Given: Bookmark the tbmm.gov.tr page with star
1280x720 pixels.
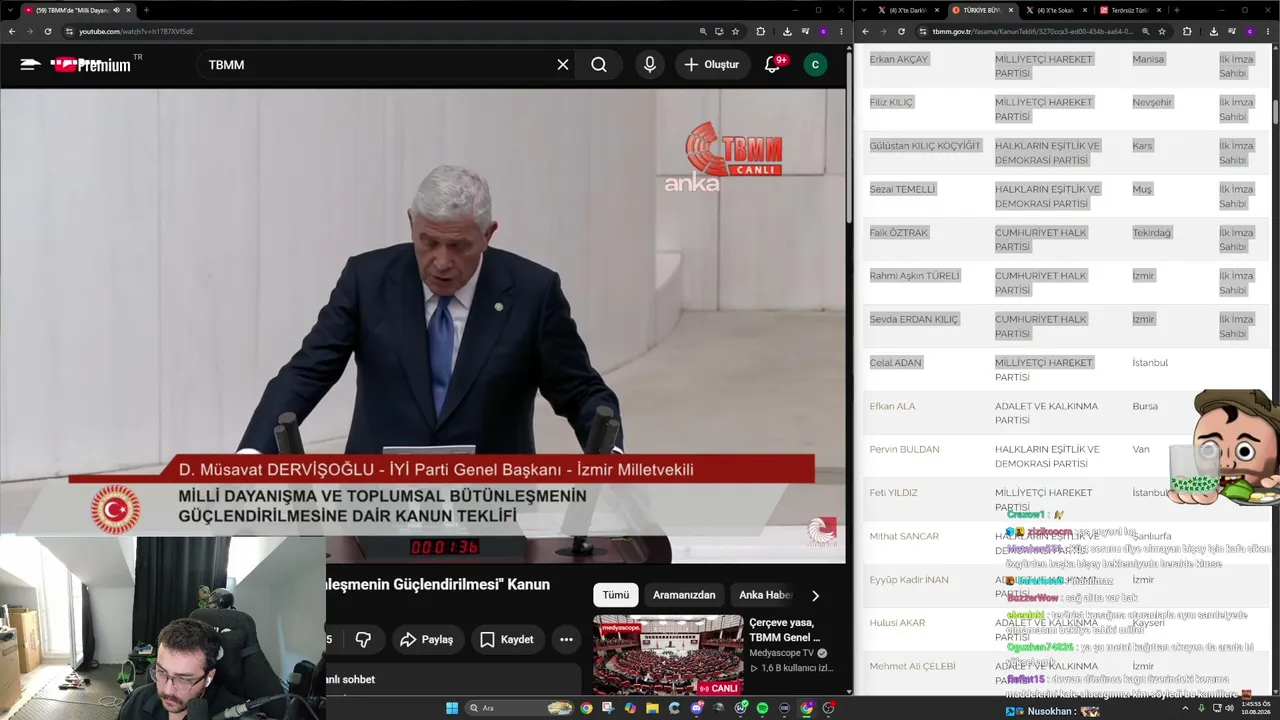Looking at the screenshot, I should (x=1160, y=31).
